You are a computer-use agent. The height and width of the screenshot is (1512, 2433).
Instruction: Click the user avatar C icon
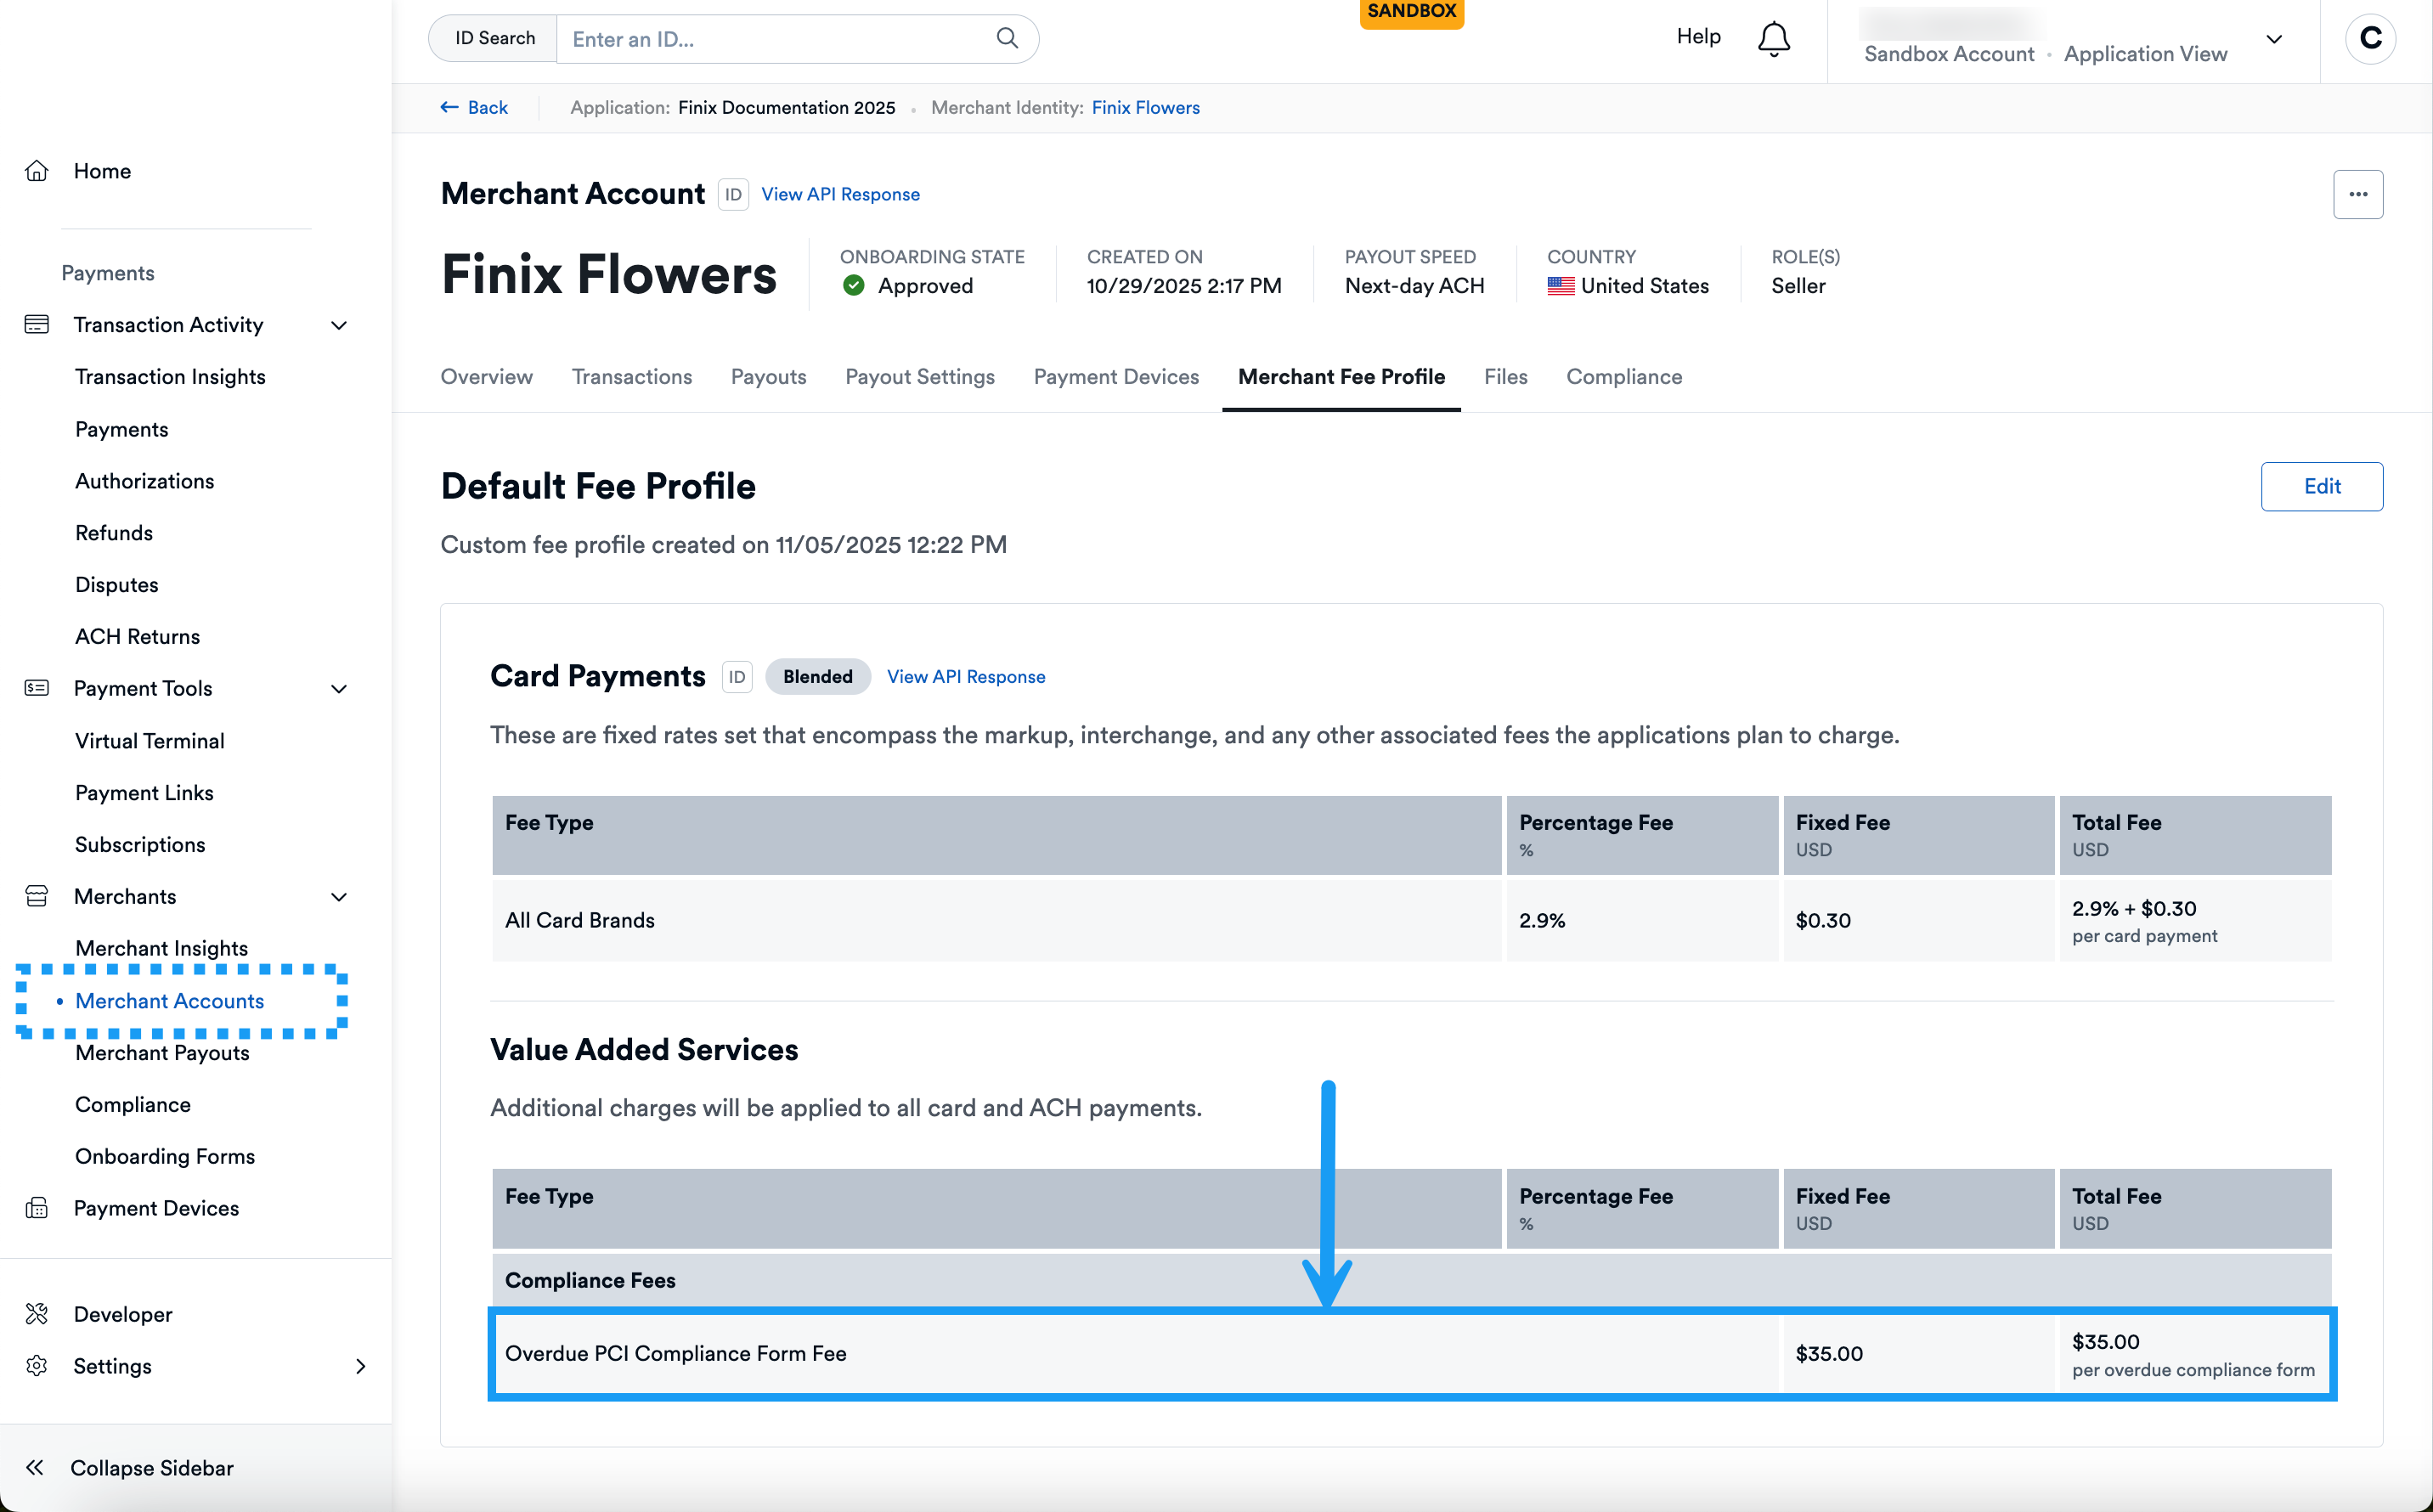(2369, 38)
